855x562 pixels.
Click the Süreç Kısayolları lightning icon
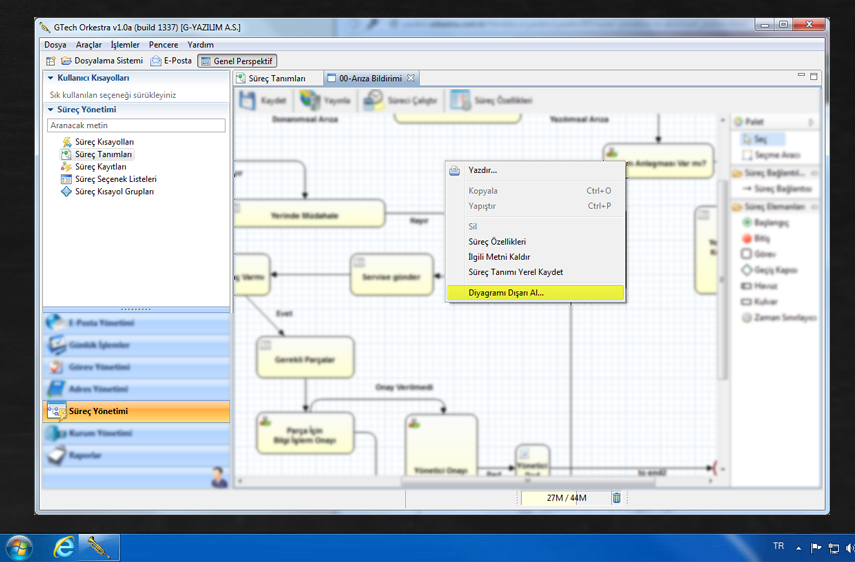66,142
